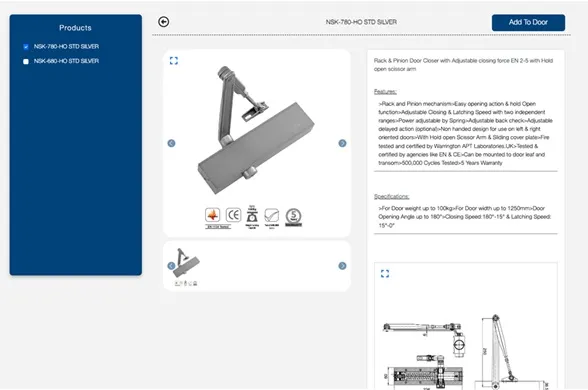Viewport: 588px width, 390px height.
Task: Move thumbnail strip to previous items
Action: pyautogui.click(x=171, y=266)
